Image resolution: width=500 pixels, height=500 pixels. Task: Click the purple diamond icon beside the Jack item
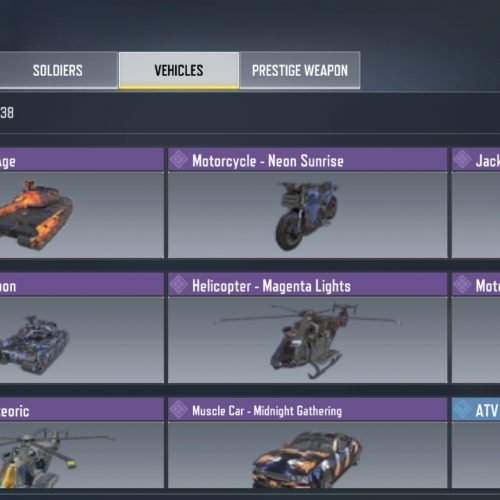click(x=463, y=160)
